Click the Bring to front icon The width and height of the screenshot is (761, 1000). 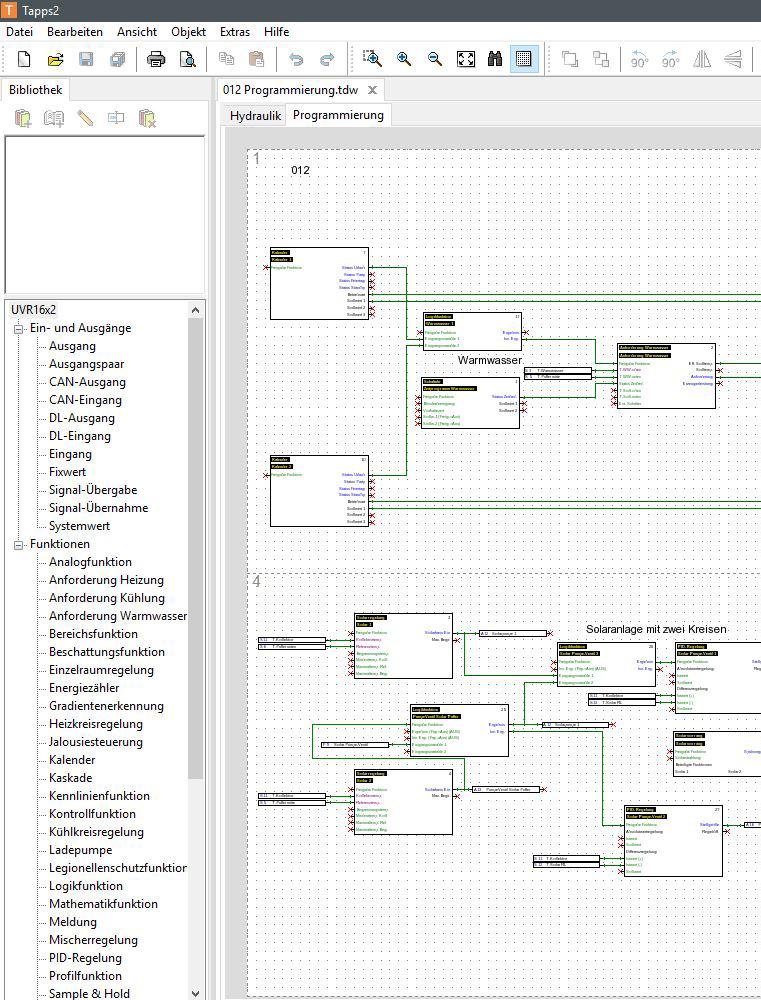click(570, 59)
